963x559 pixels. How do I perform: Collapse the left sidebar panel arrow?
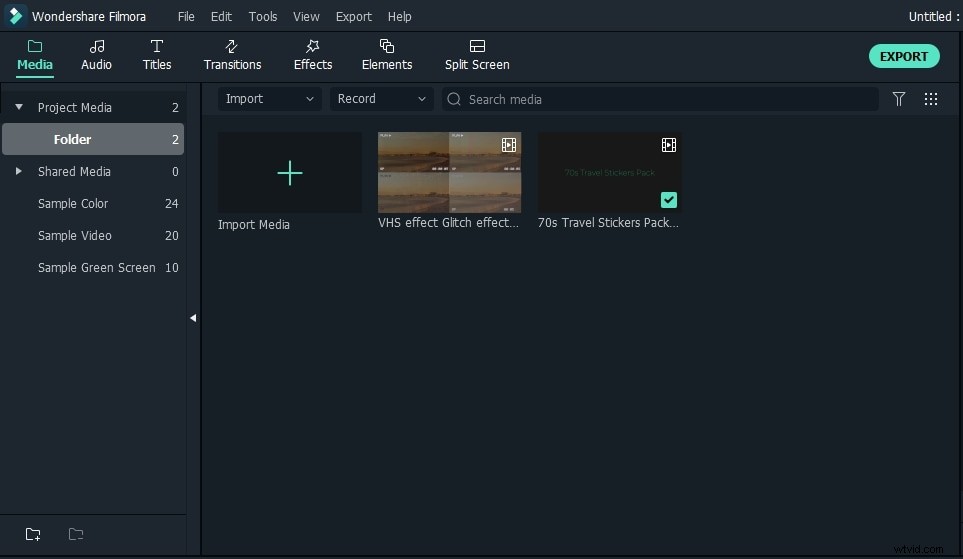point(193,318)
